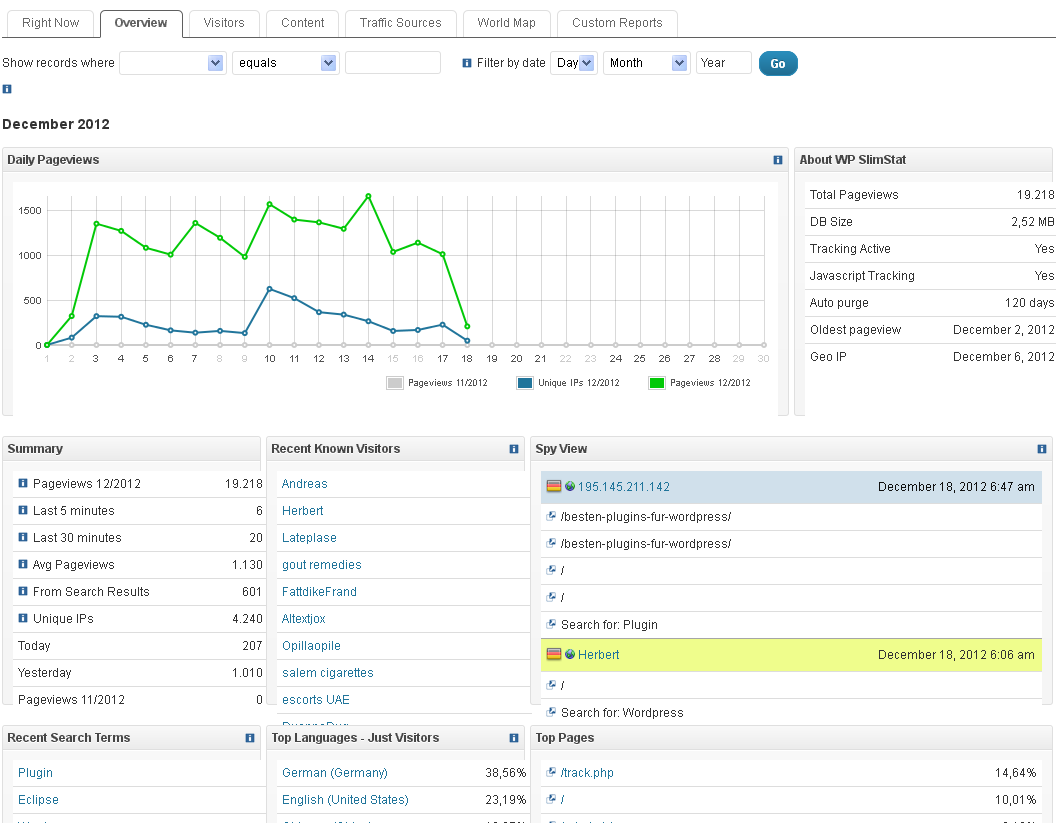1056x823 pixels.
Task: Select the Overview tab
Action: [141, 23]
